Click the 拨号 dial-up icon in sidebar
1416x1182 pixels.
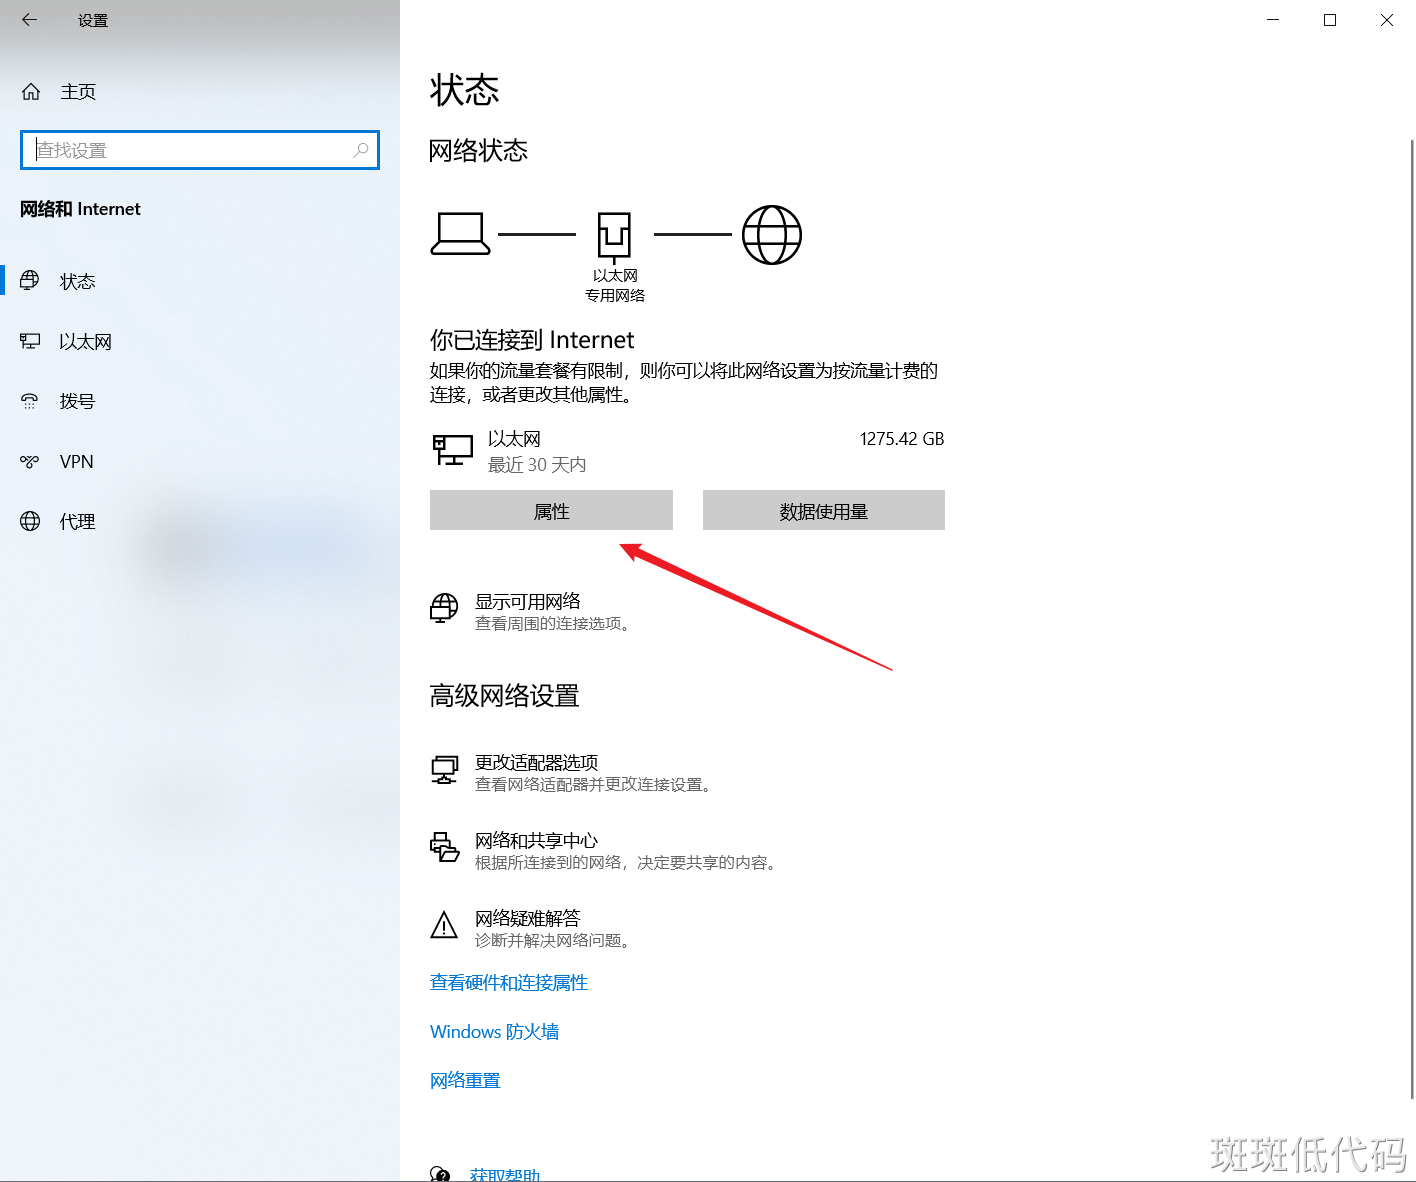[x=30, y=402]
